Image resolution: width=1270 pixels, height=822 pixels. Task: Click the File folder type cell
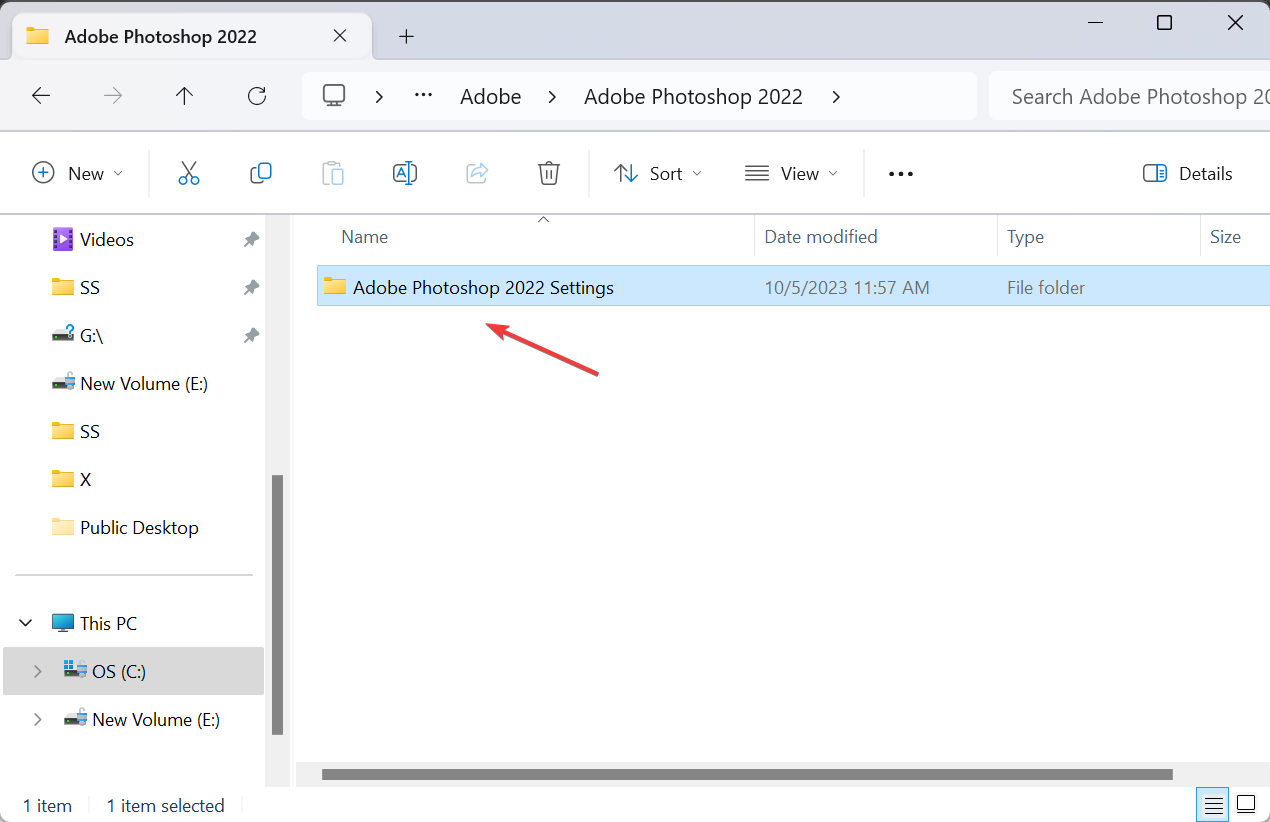tap(1046, 288)
